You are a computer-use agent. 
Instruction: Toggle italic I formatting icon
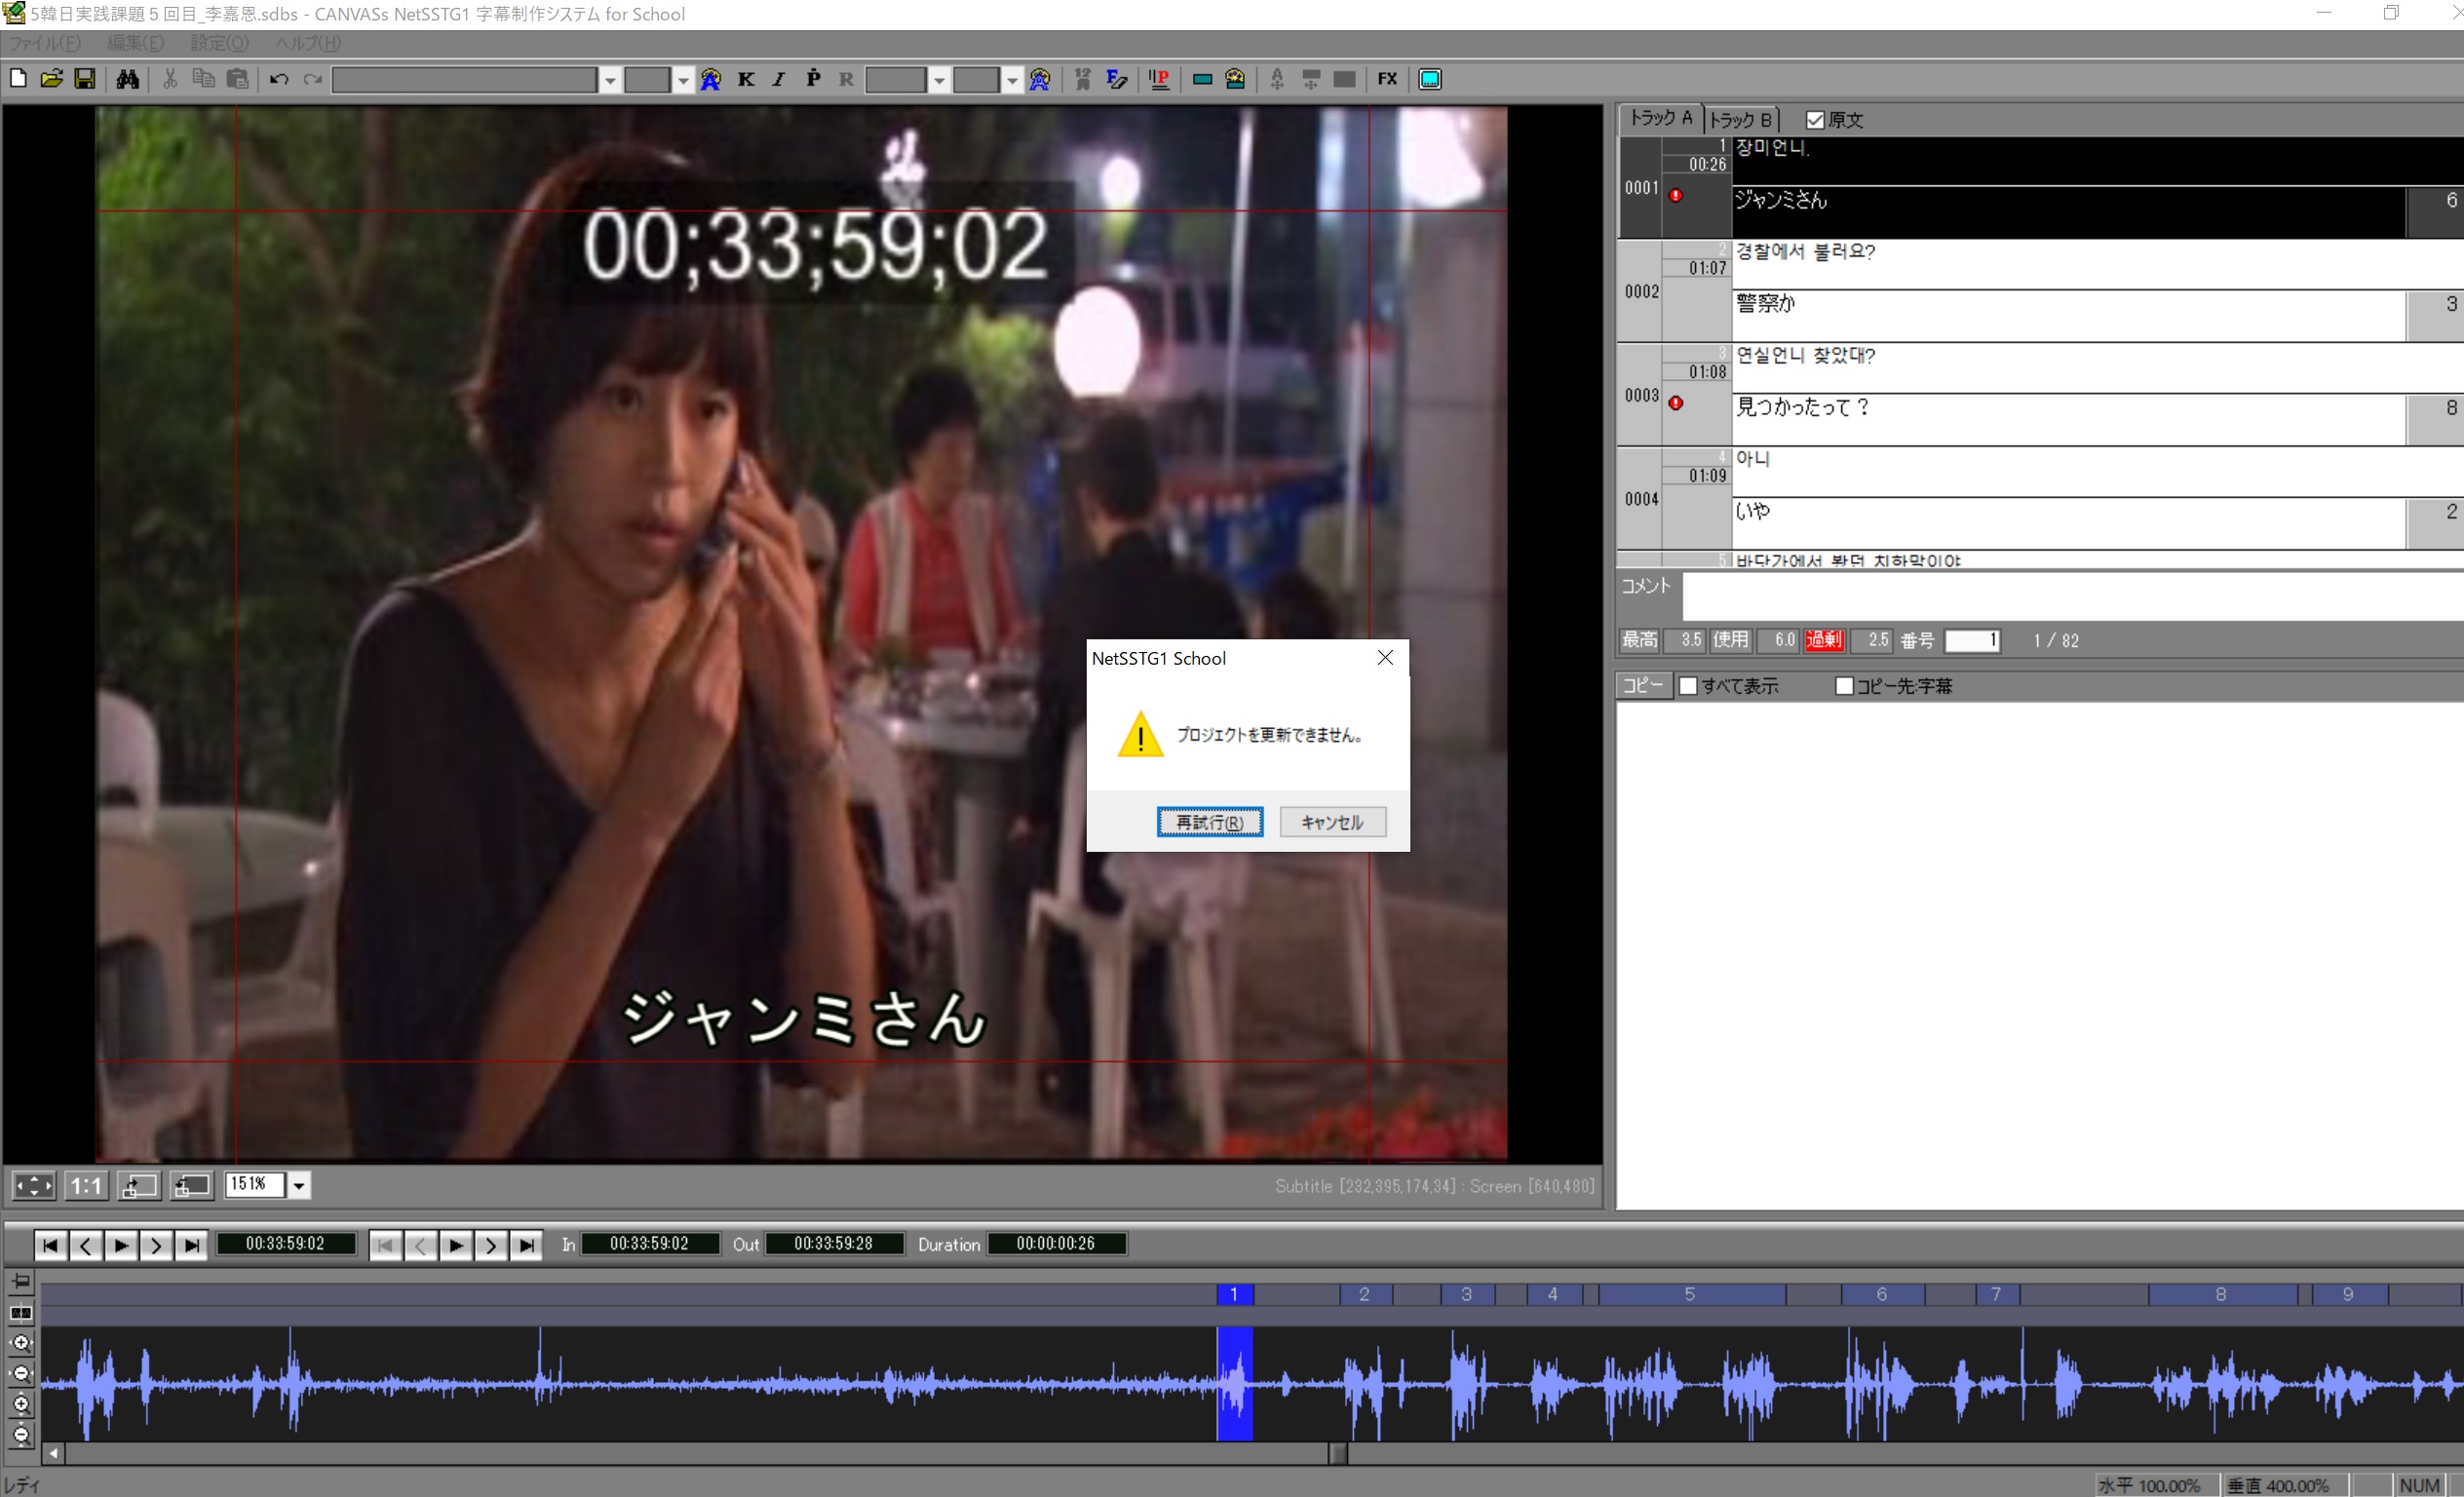coord(779,79)
